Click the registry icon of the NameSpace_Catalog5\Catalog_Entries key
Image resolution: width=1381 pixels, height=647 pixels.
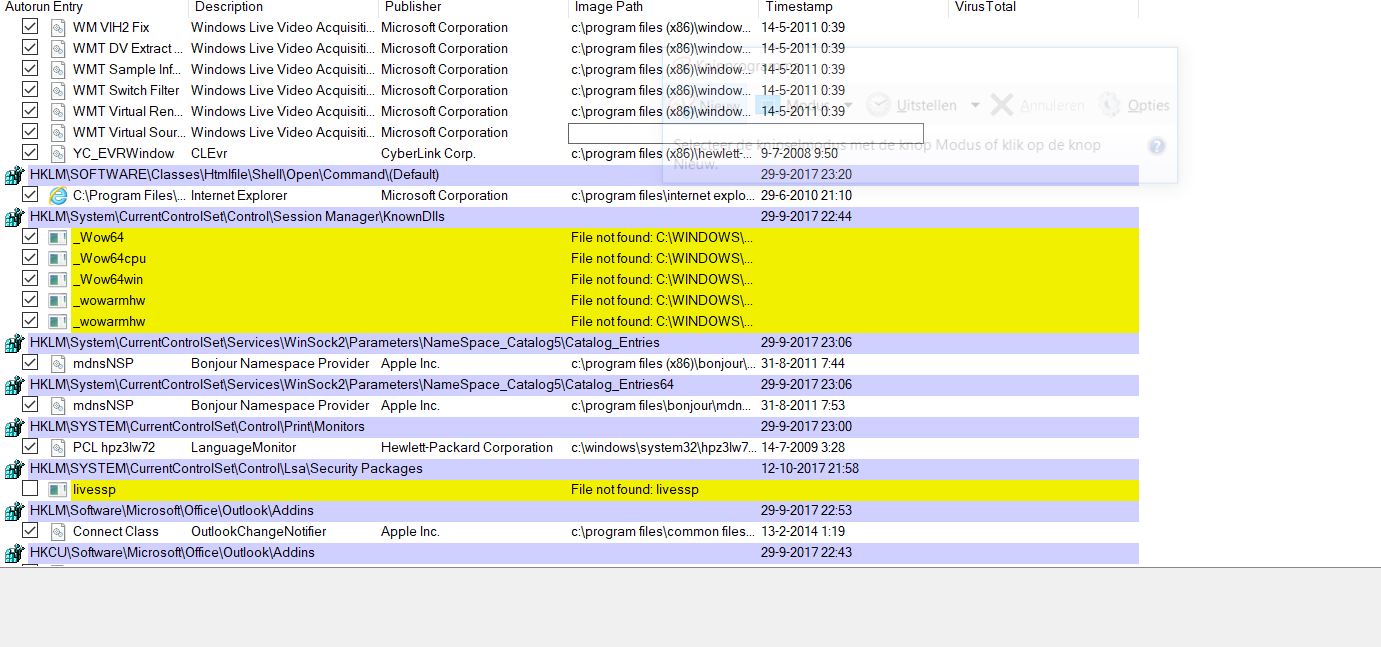[x=13, y=343]
